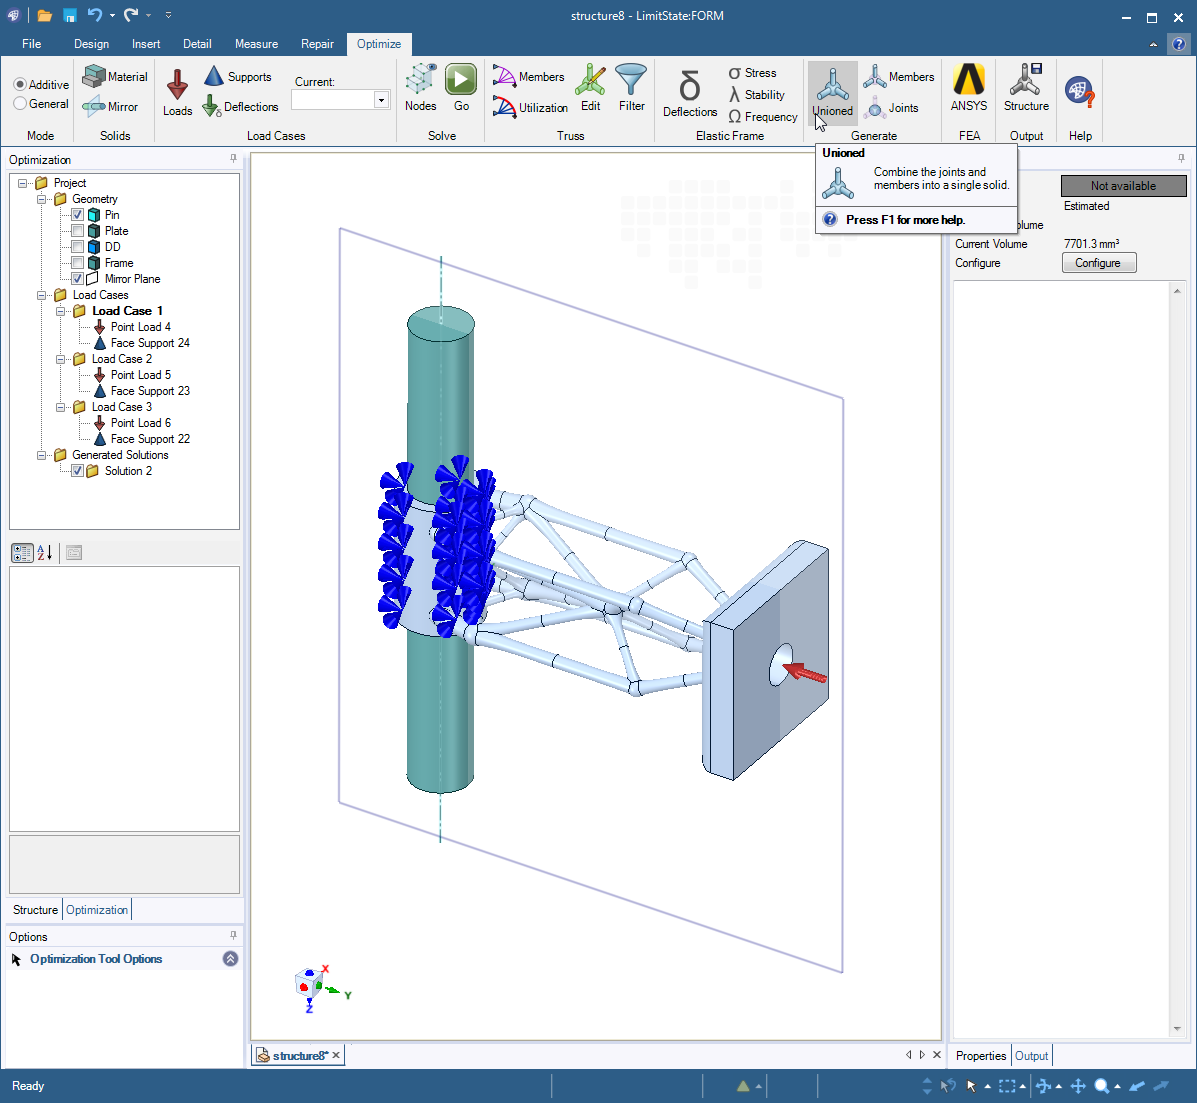Viewport: 1197px width, 1103px height.
Task: Collapse Load Case 3 node
Action: 60,408
